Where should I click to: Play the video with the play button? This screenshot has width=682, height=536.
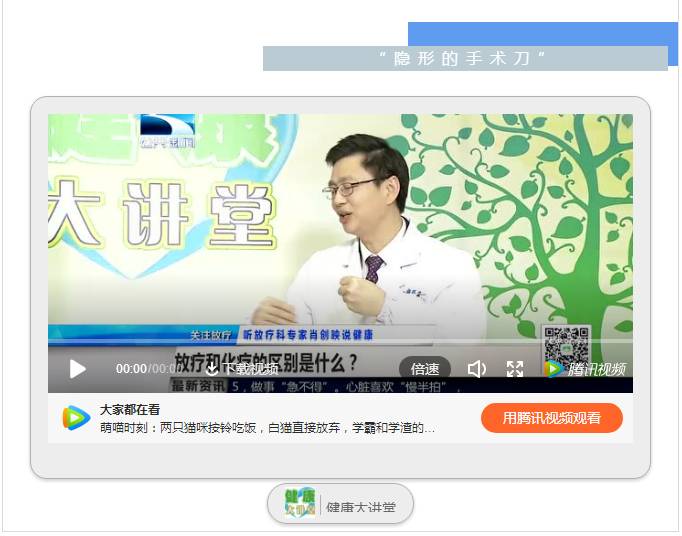77,369
